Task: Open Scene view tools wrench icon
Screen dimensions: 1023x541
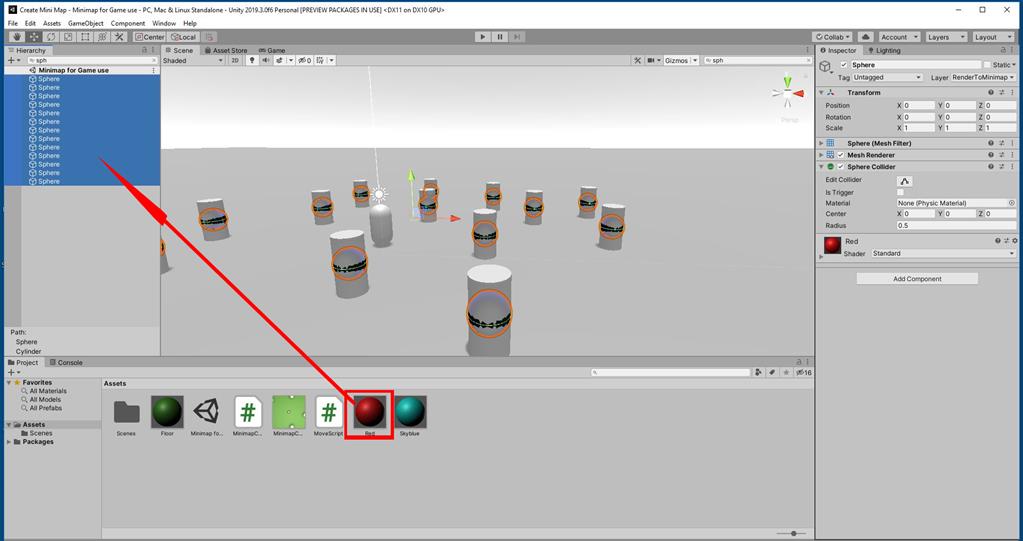Action: click(637, 60)
